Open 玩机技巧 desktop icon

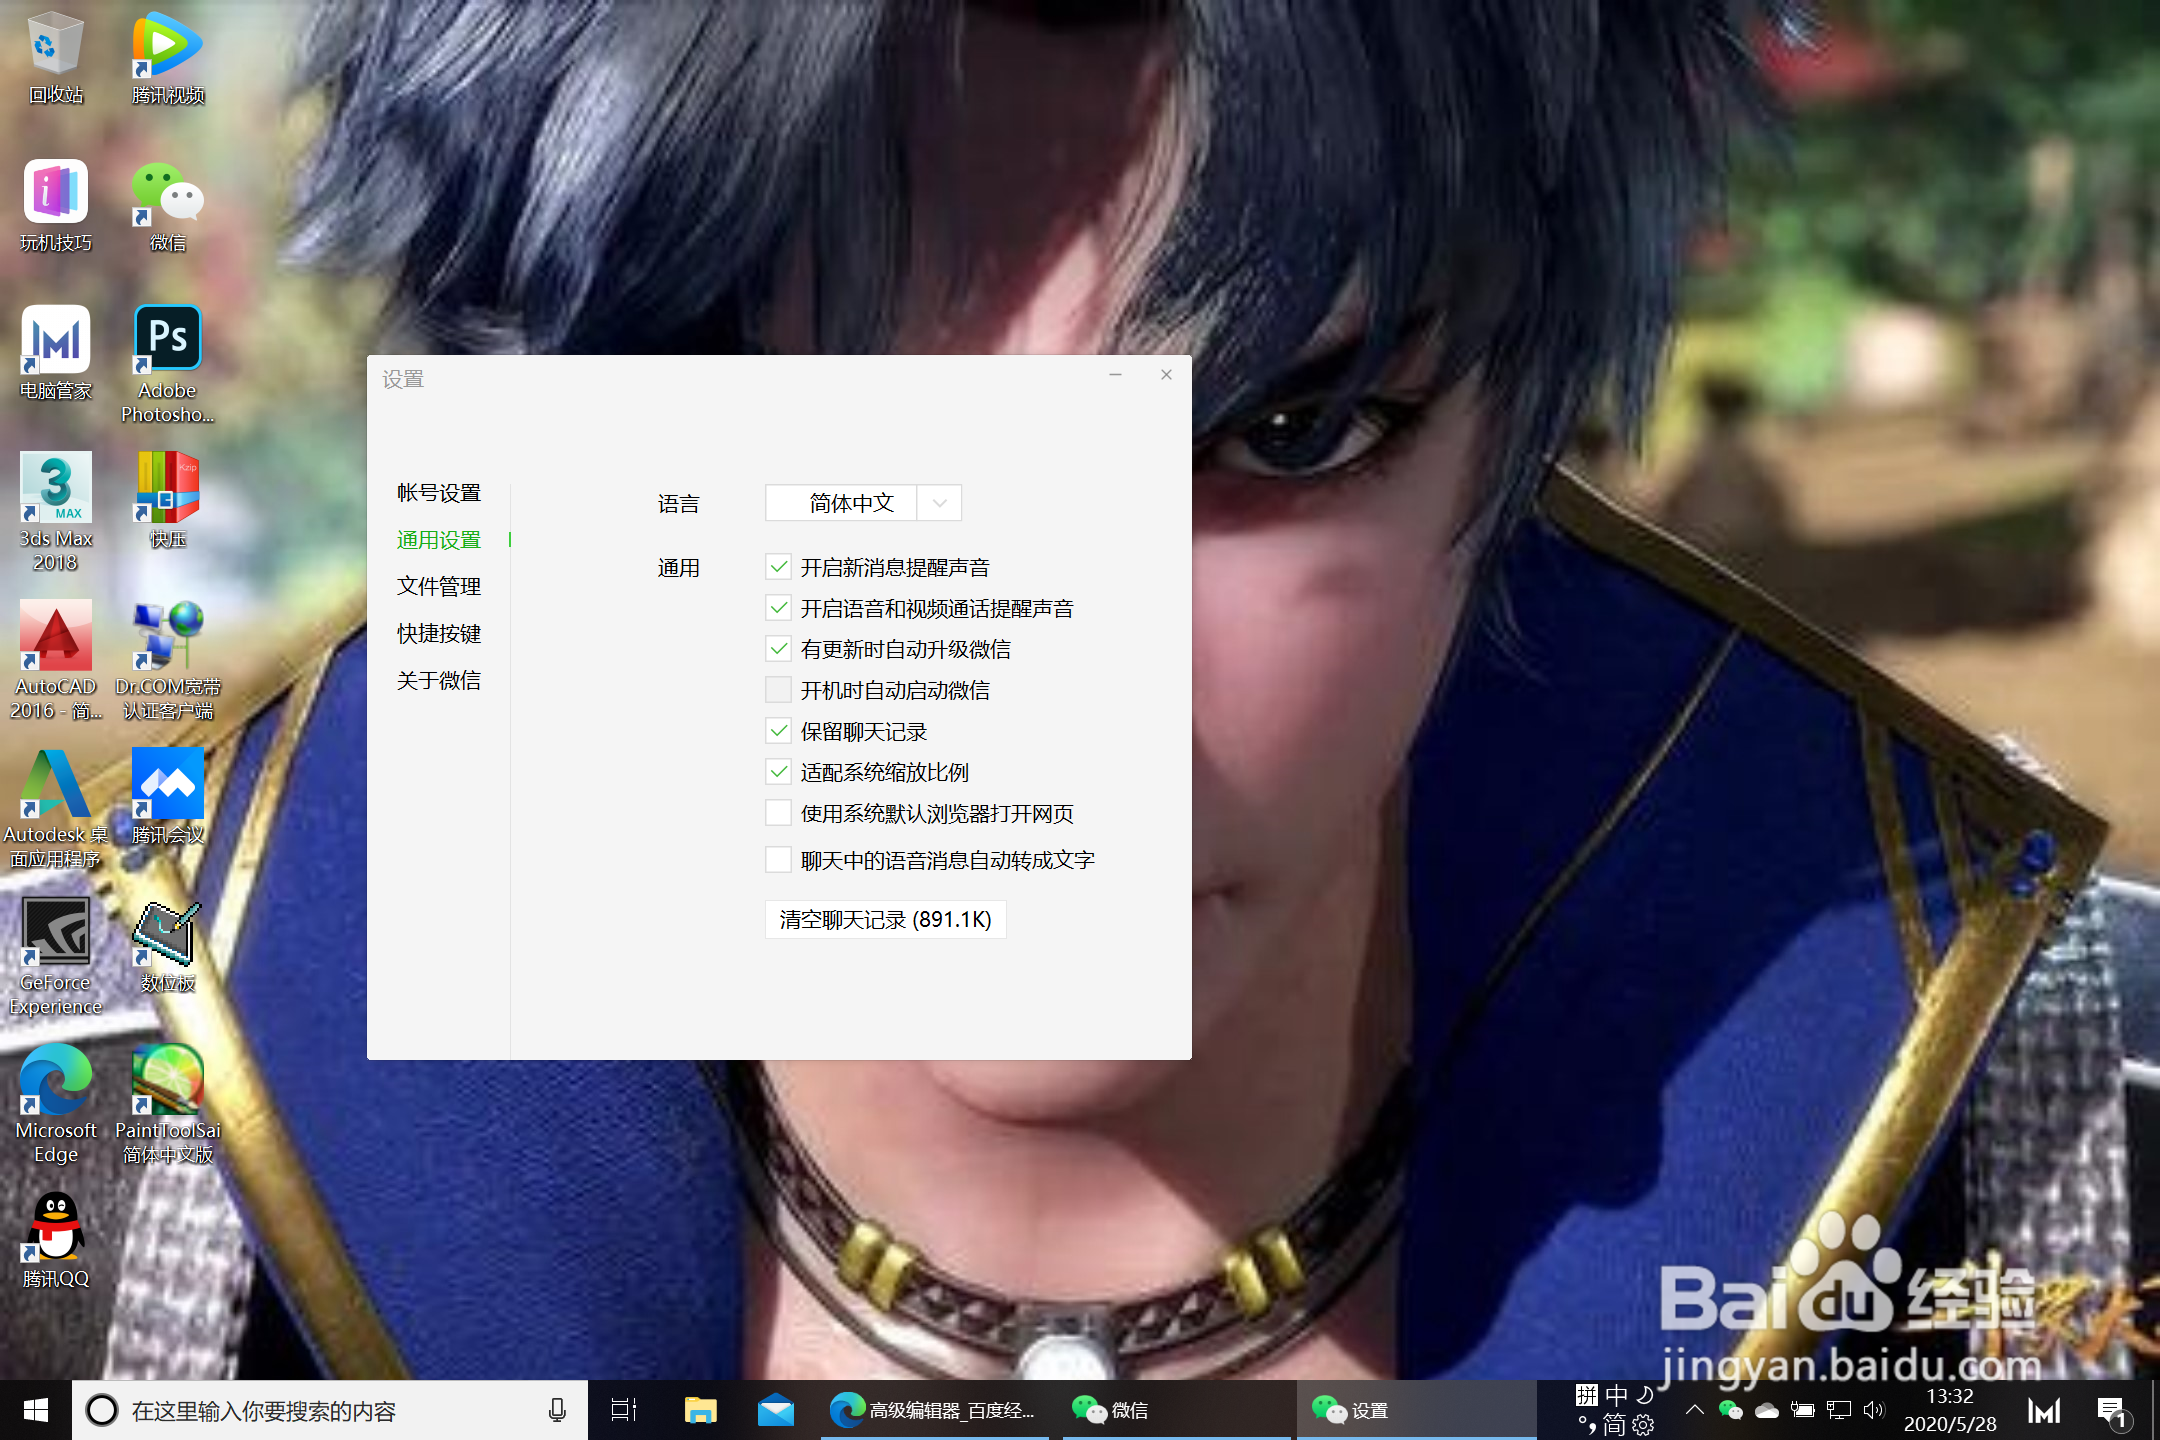[55, 206]
